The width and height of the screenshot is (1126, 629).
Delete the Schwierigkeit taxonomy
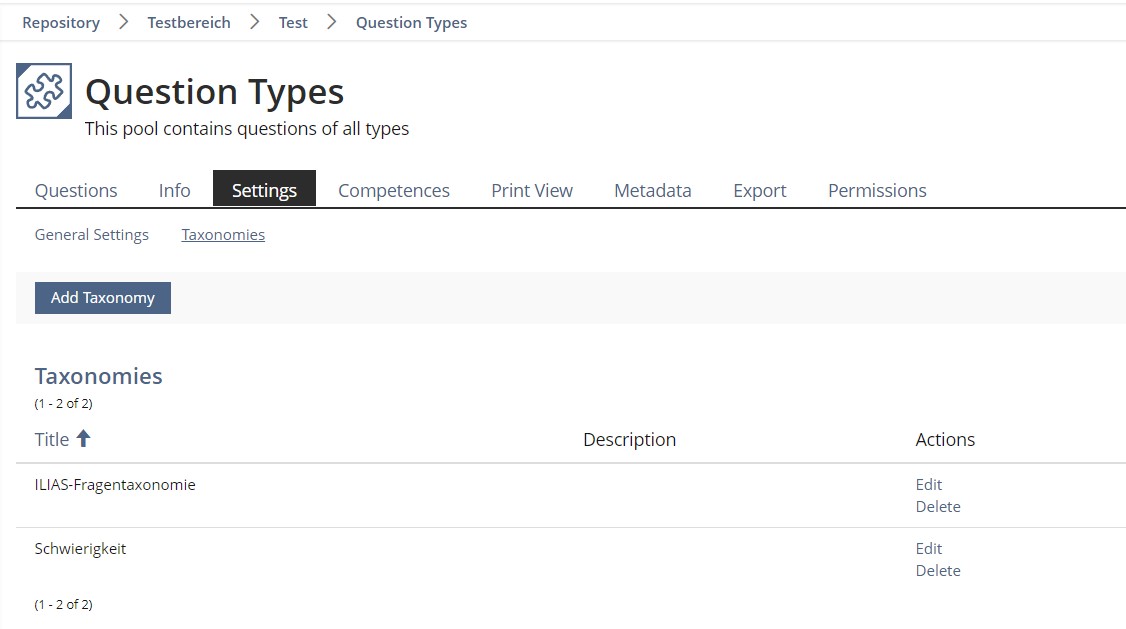(x=938, y=571)
